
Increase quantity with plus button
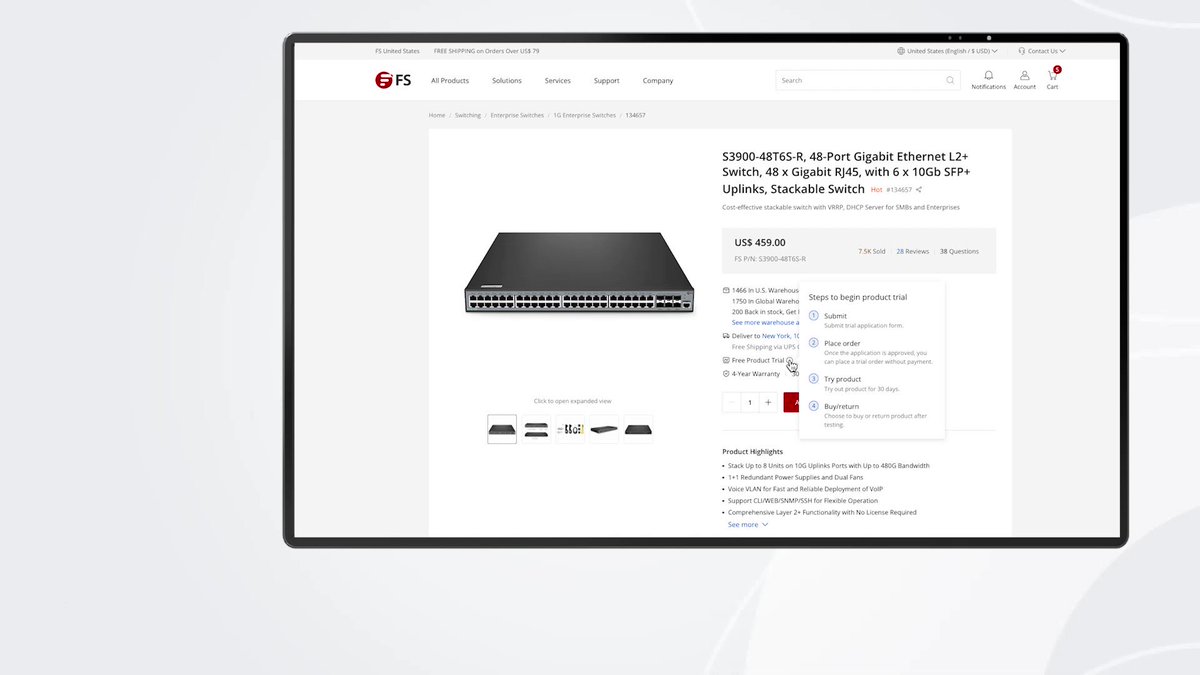[768, 402]
